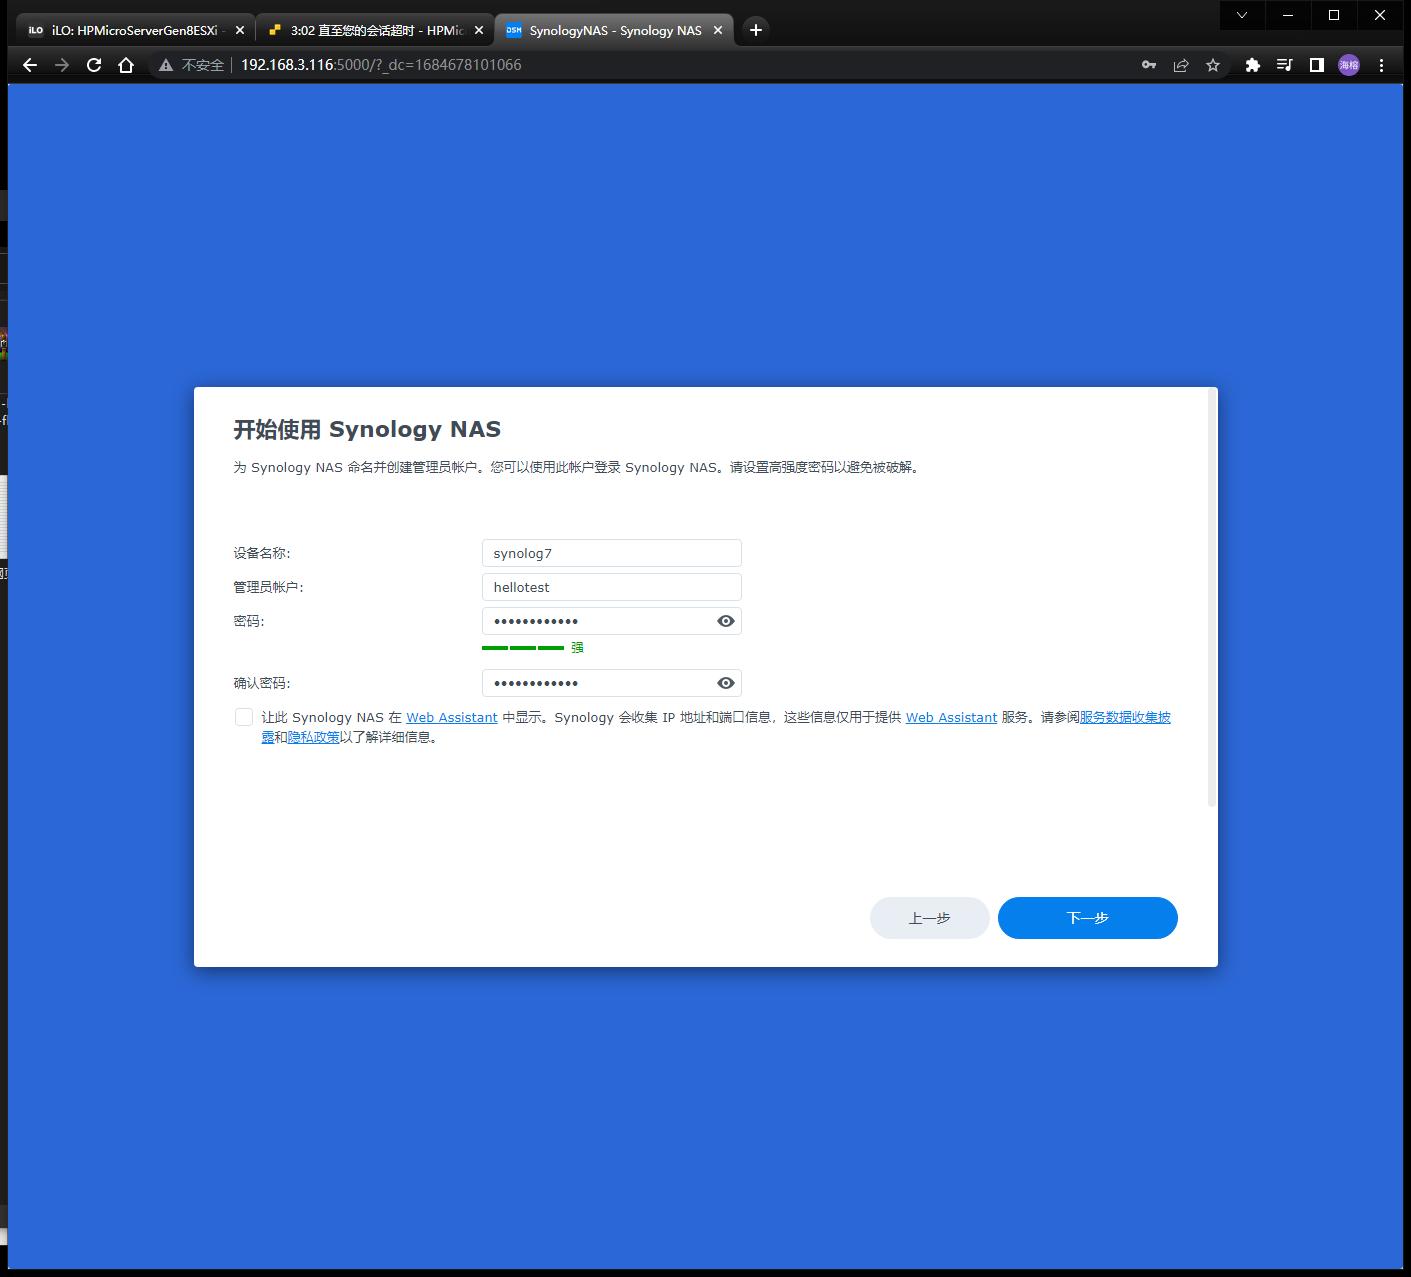
Task: Click the 开始使用 Synology NAS heading
Action: [367, 429]
